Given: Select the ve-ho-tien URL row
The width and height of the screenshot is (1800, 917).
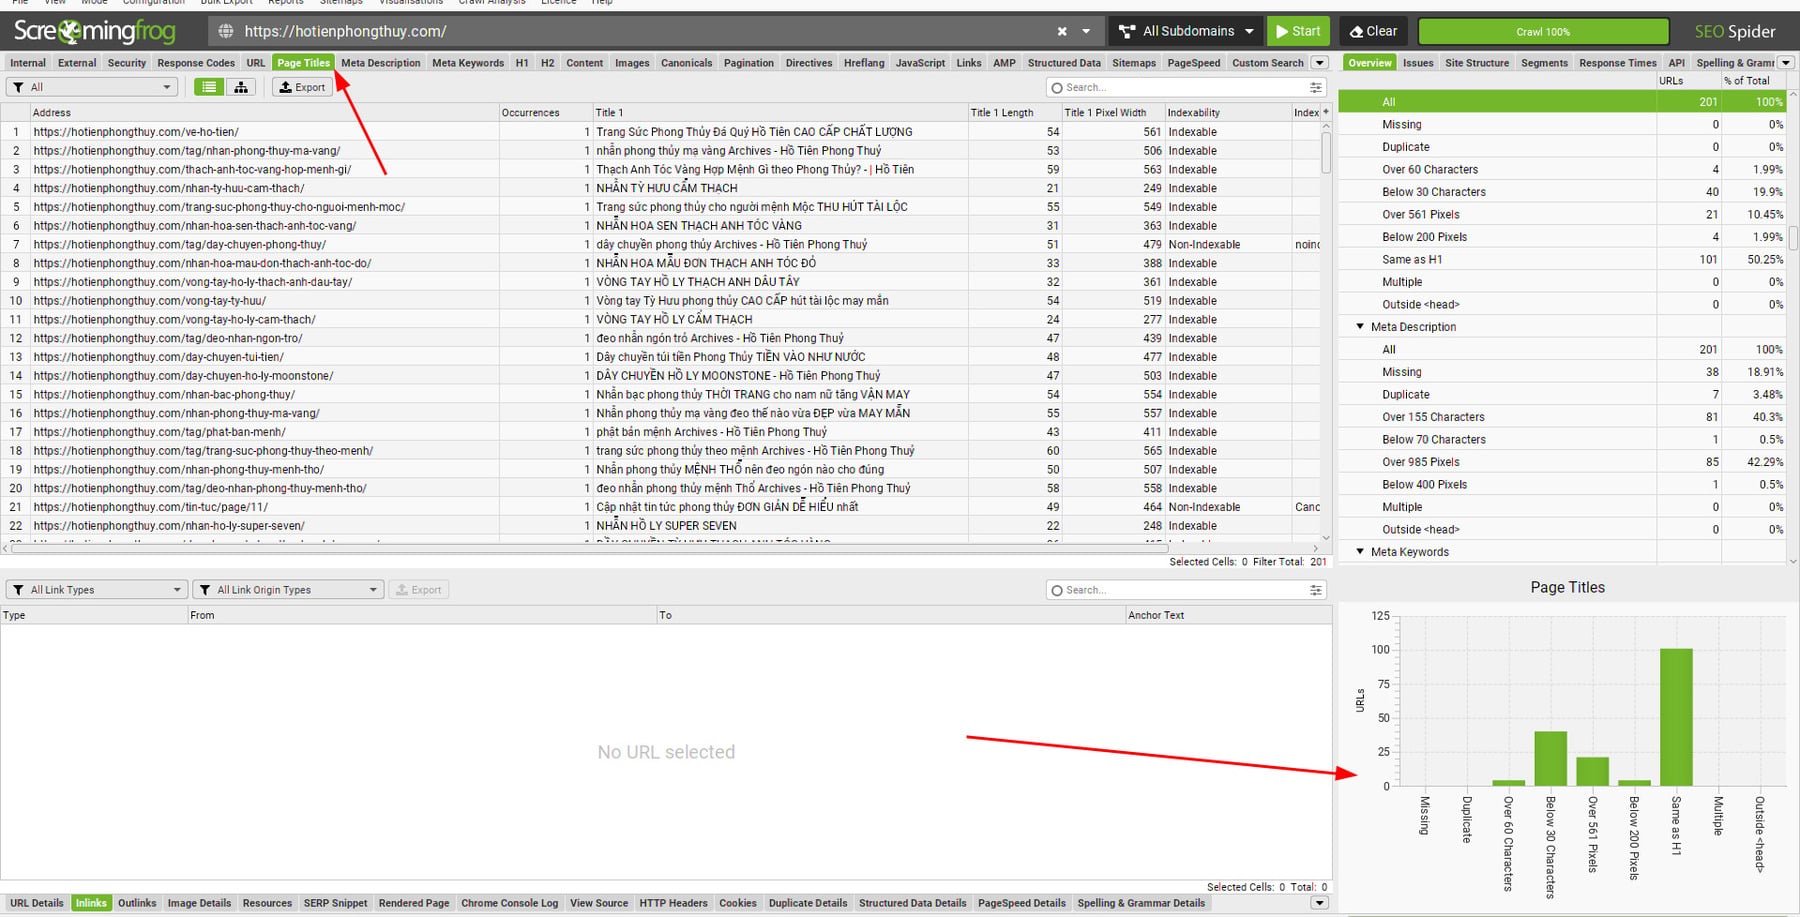Looking at the screenshot, I should point(660,131).
